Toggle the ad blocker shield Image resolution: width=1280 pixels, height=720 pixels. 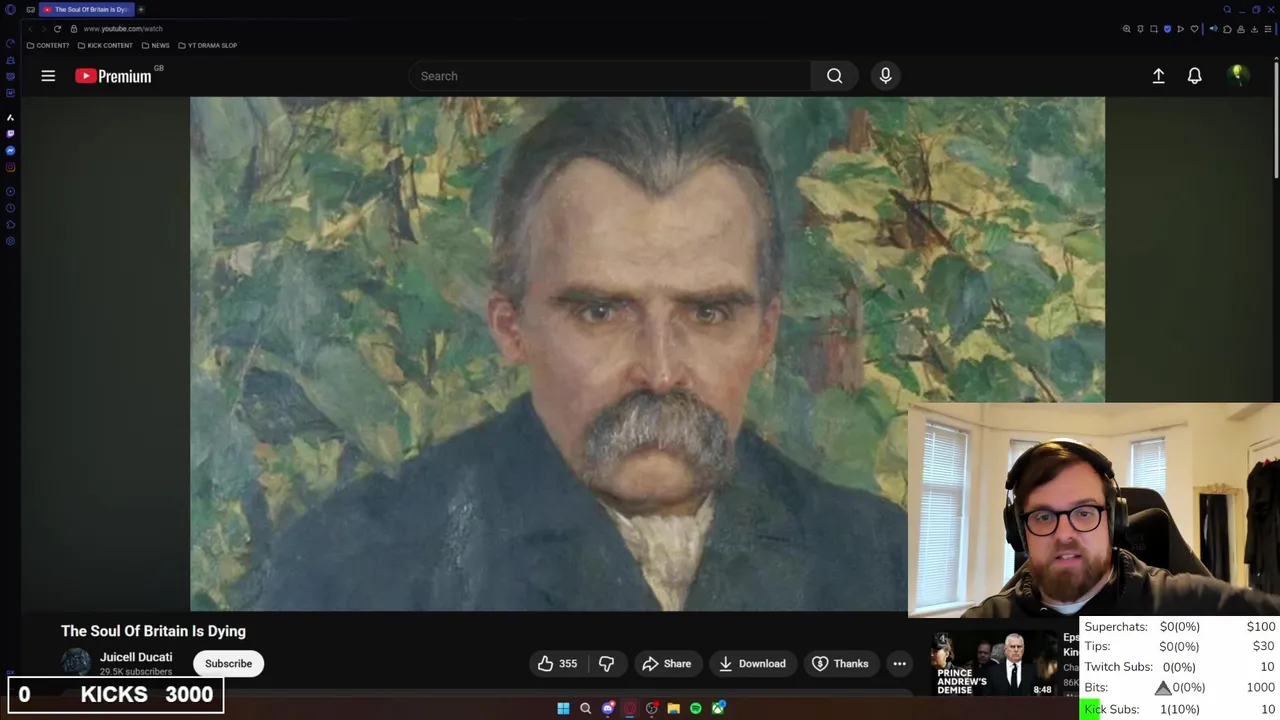(x=1167, y=29)
